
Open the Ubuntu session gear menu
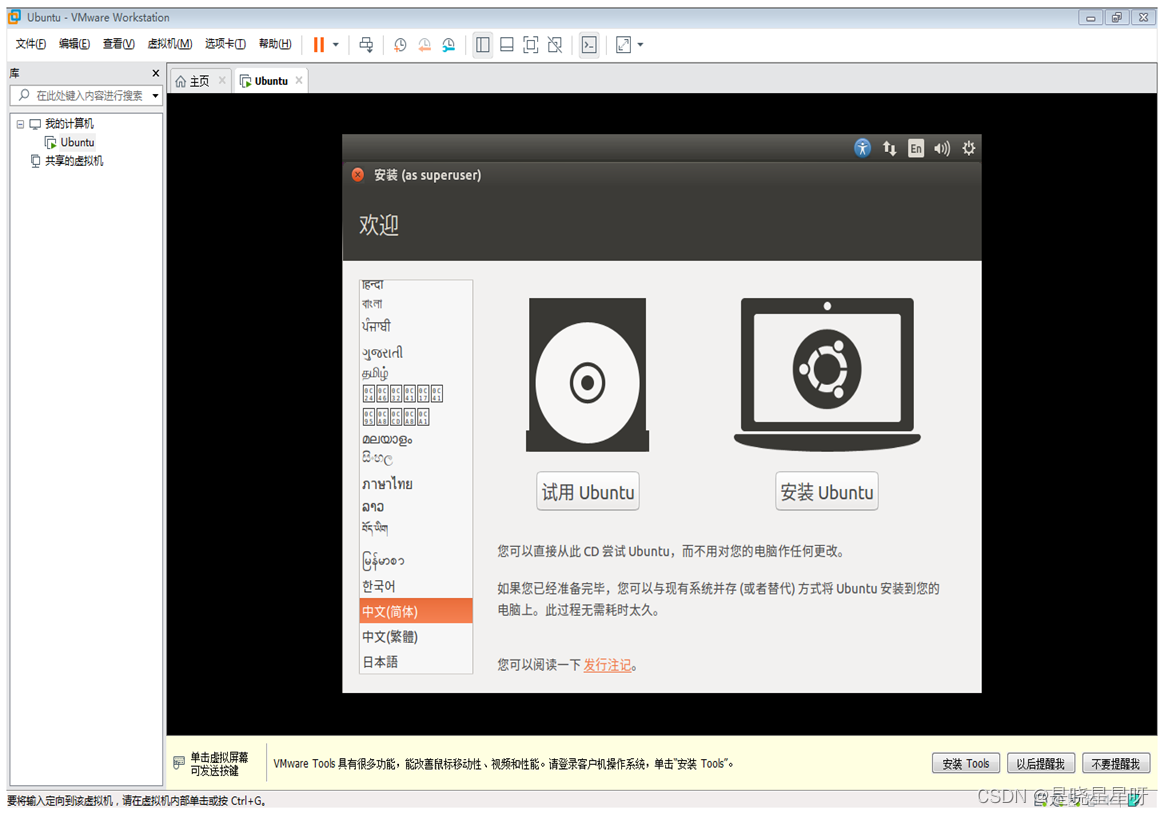968,148
